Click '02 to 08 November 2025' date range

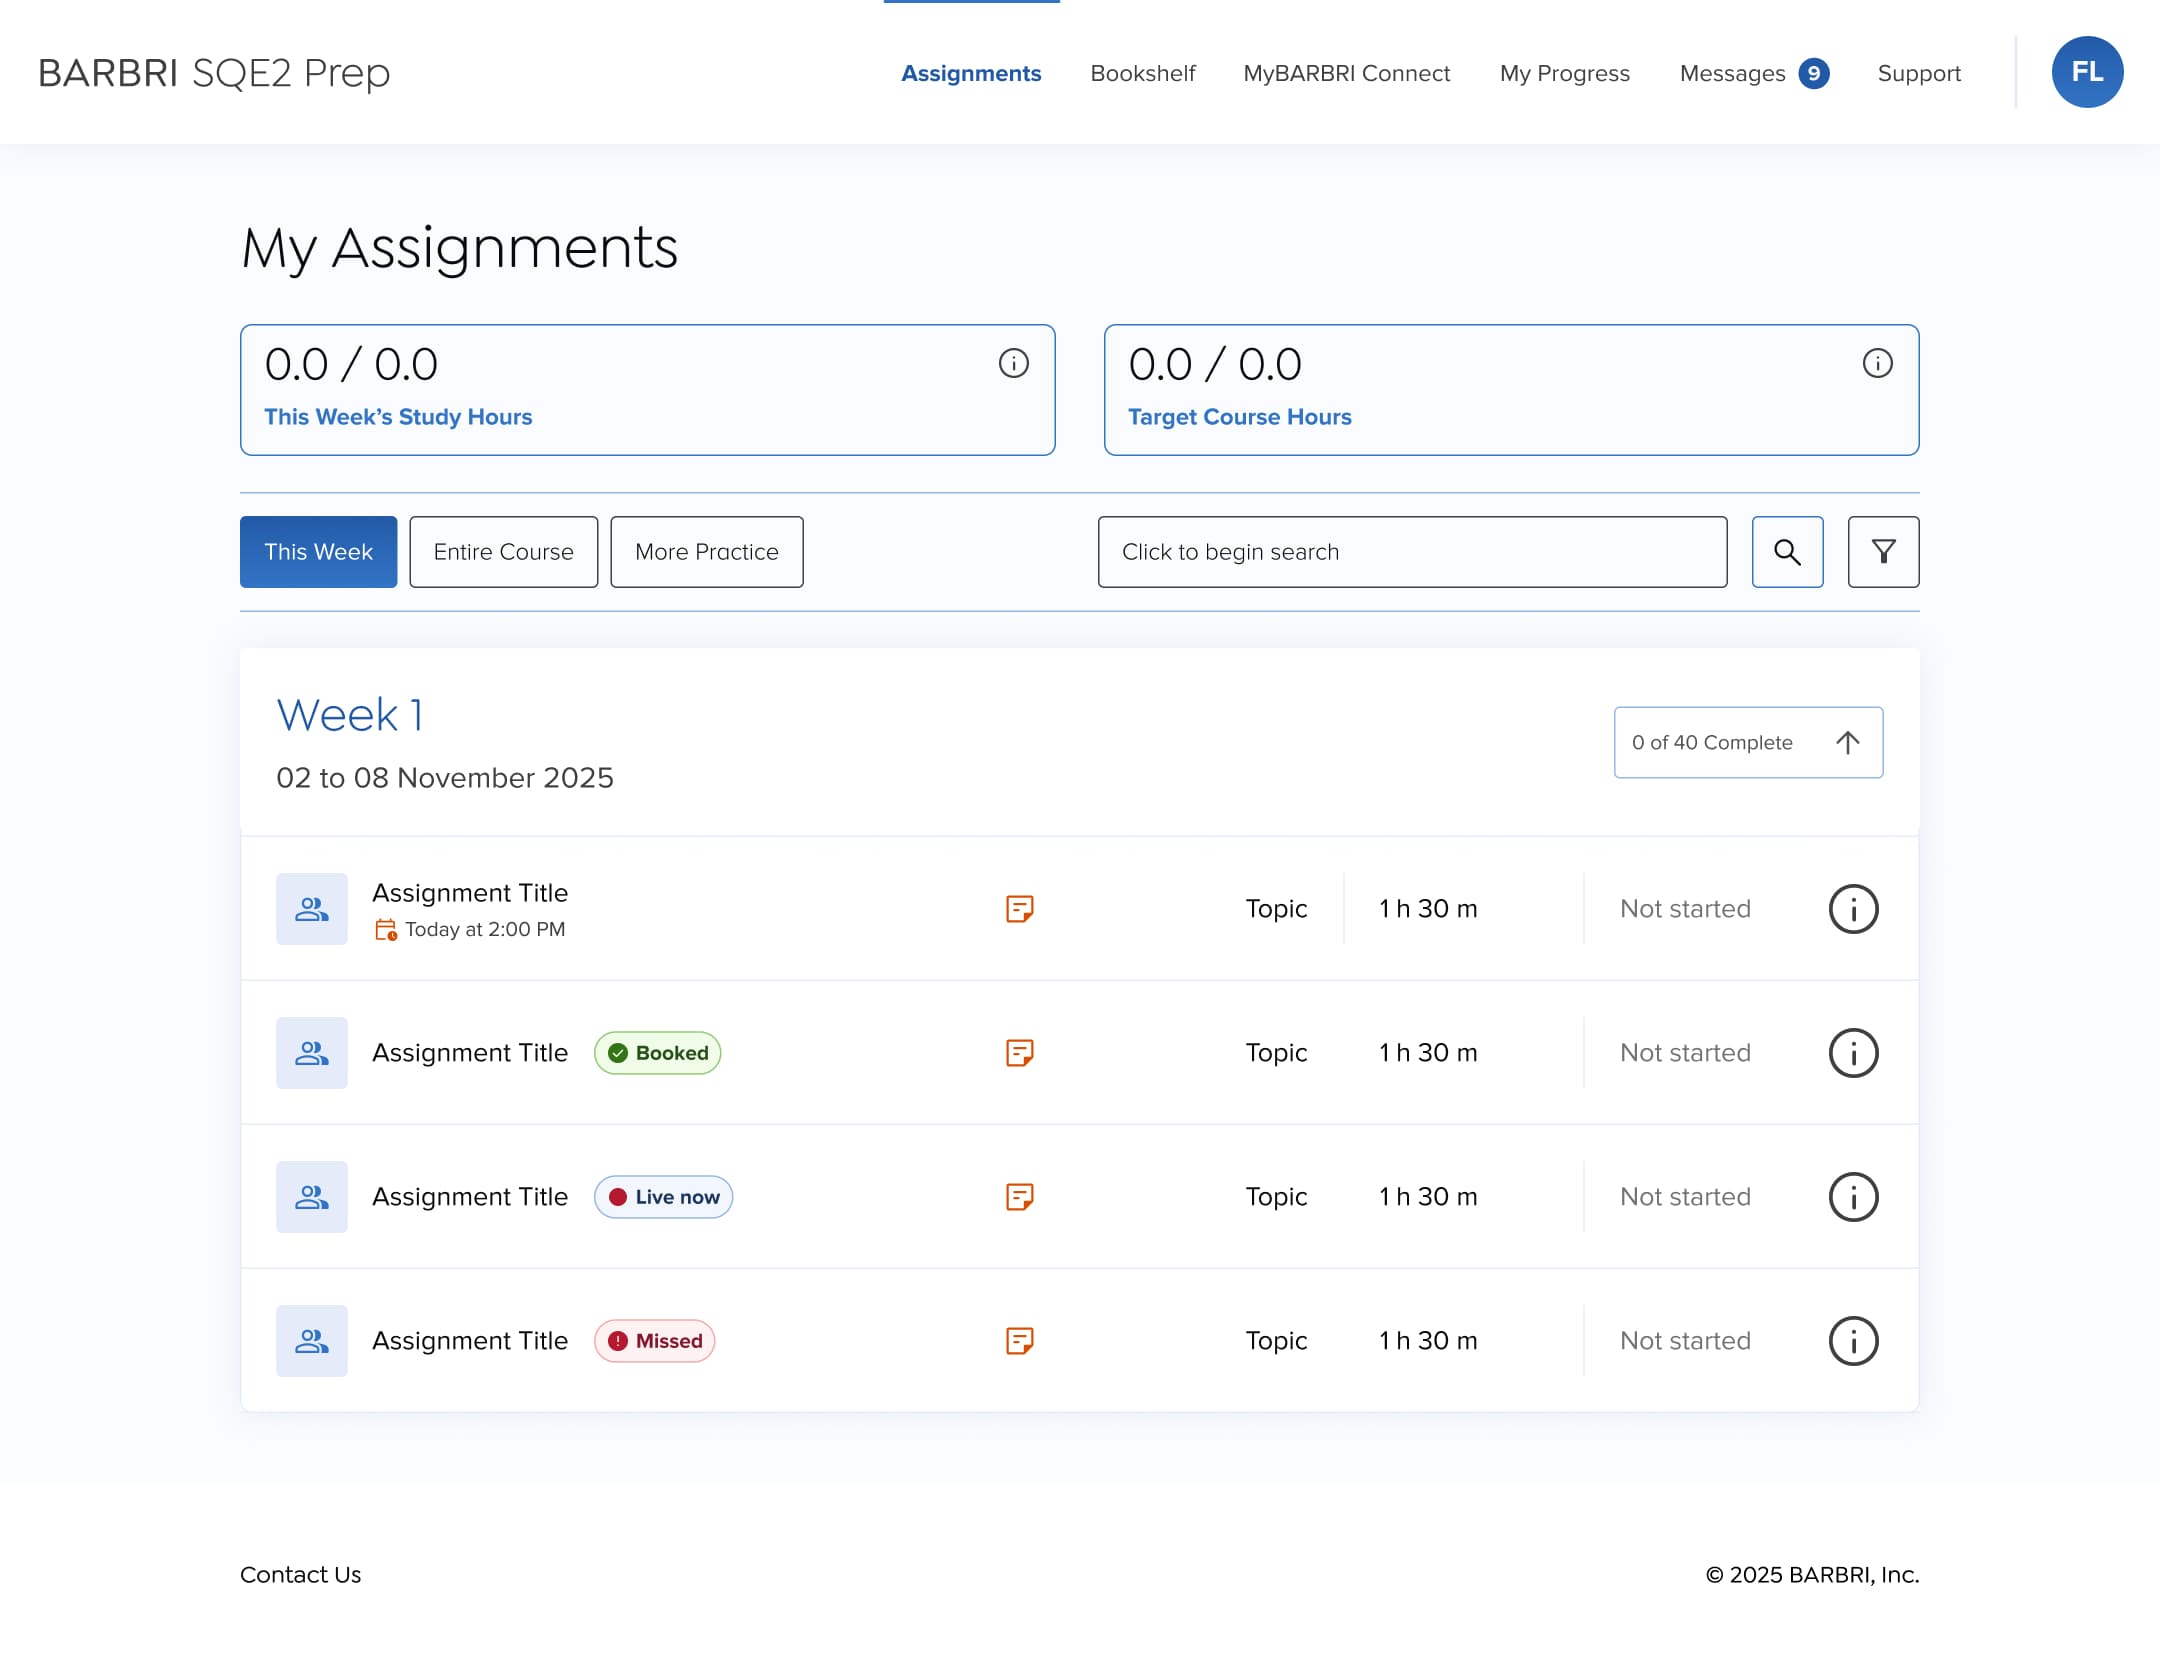[x=445, y=778]
